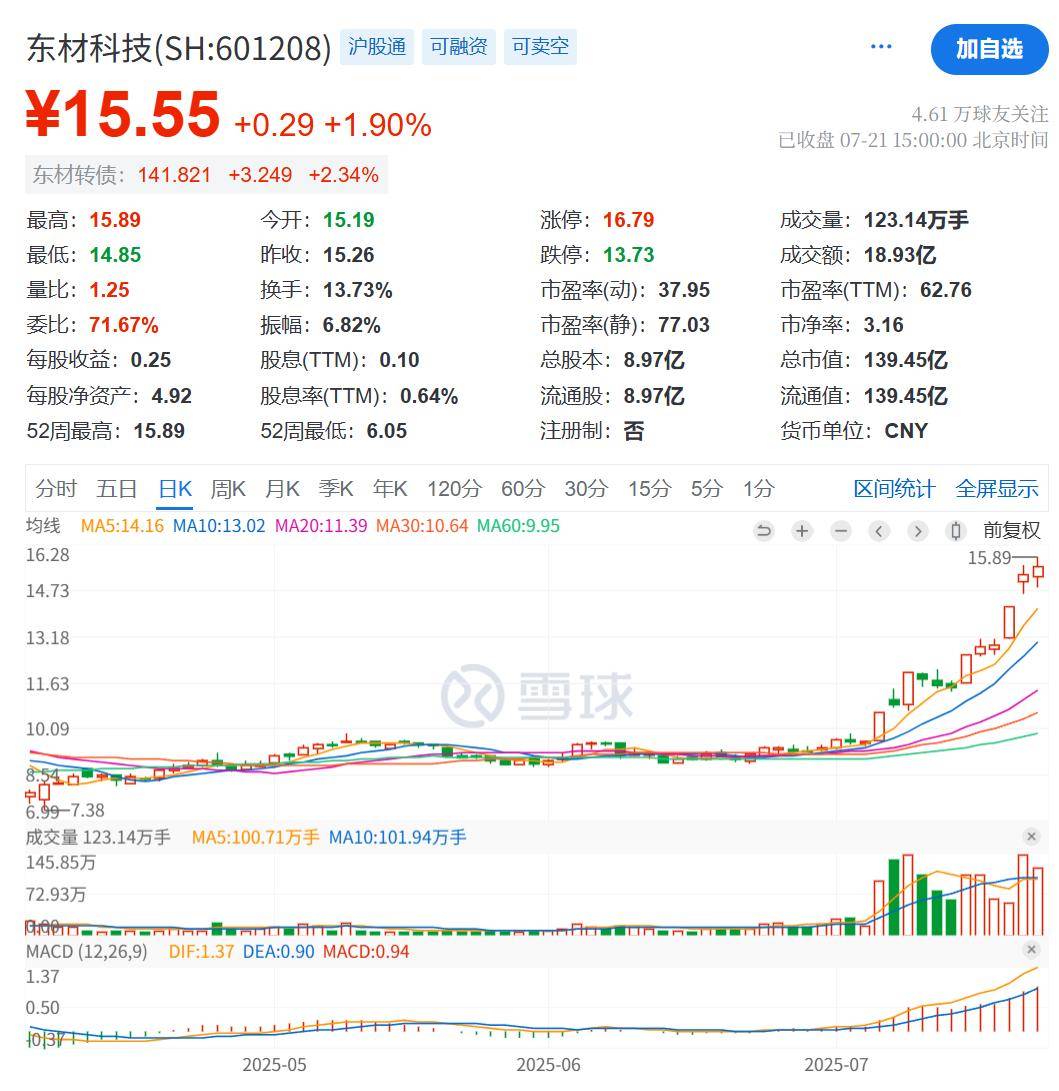The image size is (1059, 1091).
Task: Zoom out the K-line chart with minus icon
Action: (841, 532)
